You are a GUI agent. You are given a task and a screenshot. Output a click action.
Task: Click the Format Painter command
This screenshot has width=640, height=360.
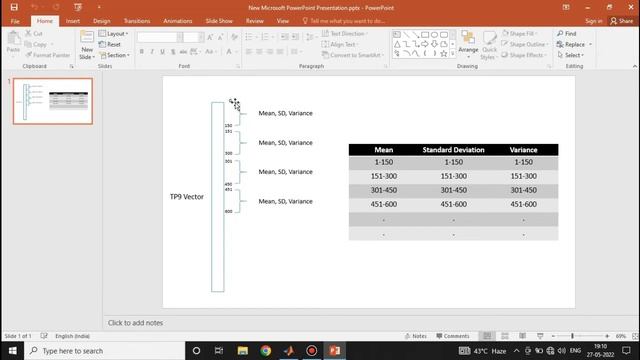pos(48,55)
